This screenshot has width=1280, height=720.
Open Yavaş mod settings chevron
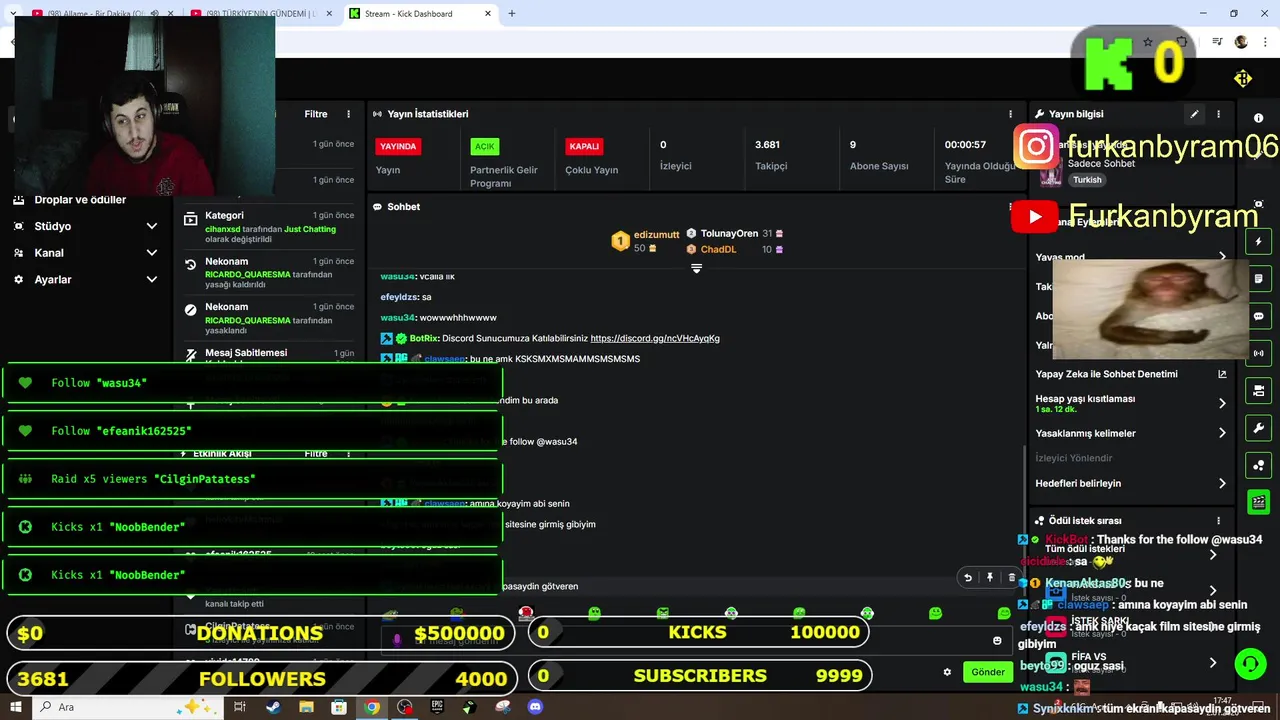point(1222,257)
